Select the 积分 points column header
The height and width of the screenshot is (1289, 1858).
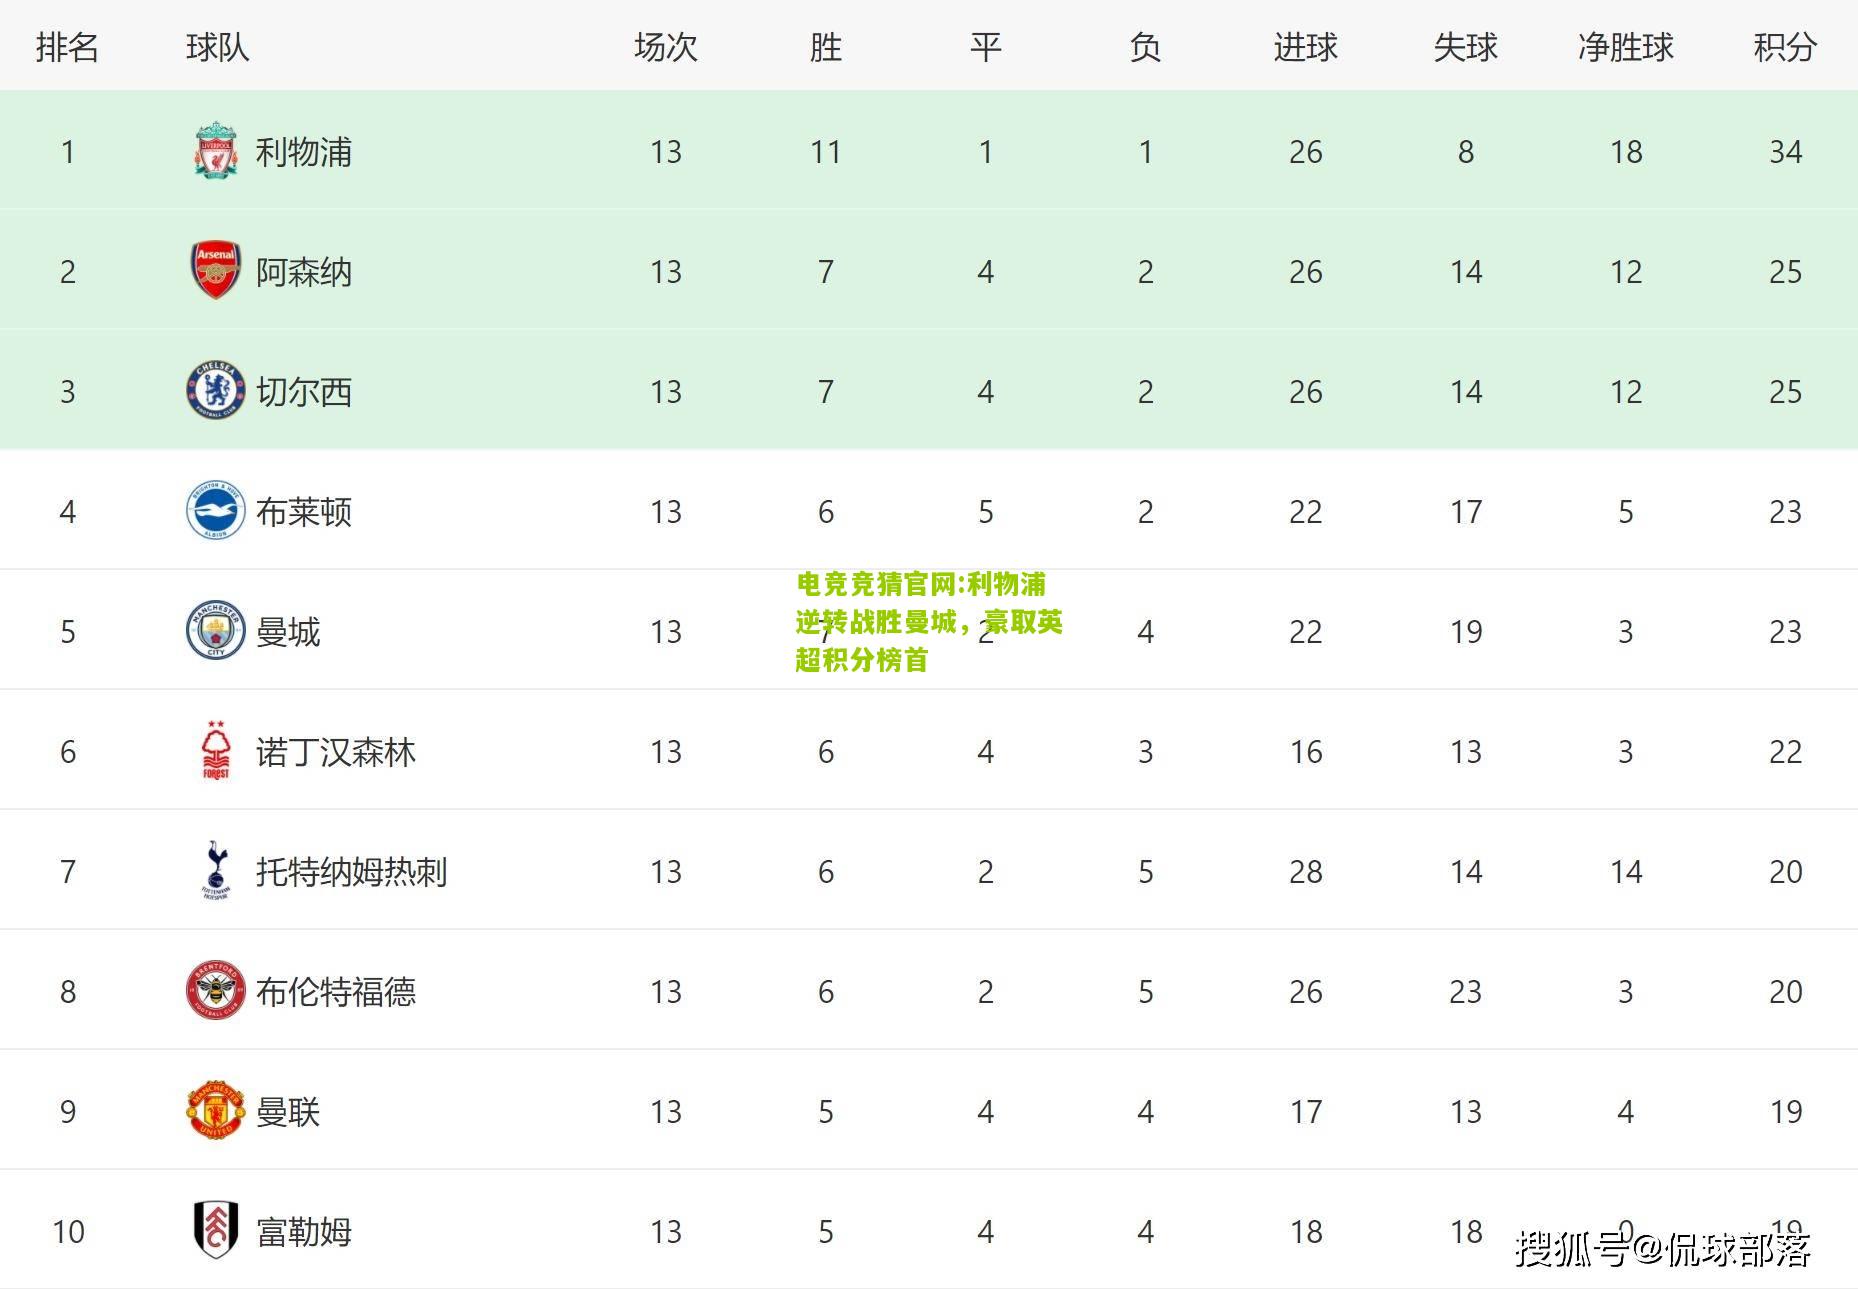coord(1785,47)
